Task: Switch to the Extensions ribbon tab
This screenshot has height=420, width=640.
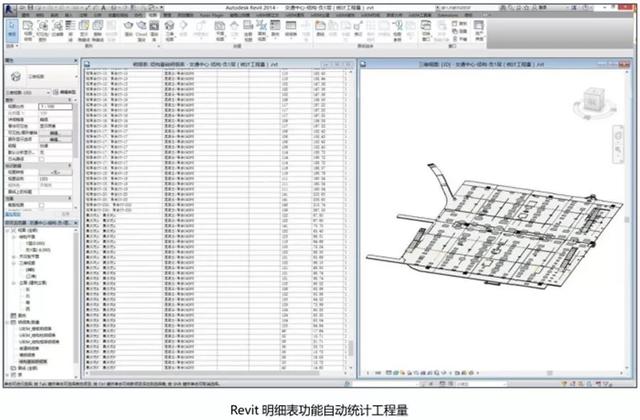Action: pos(448,15)
